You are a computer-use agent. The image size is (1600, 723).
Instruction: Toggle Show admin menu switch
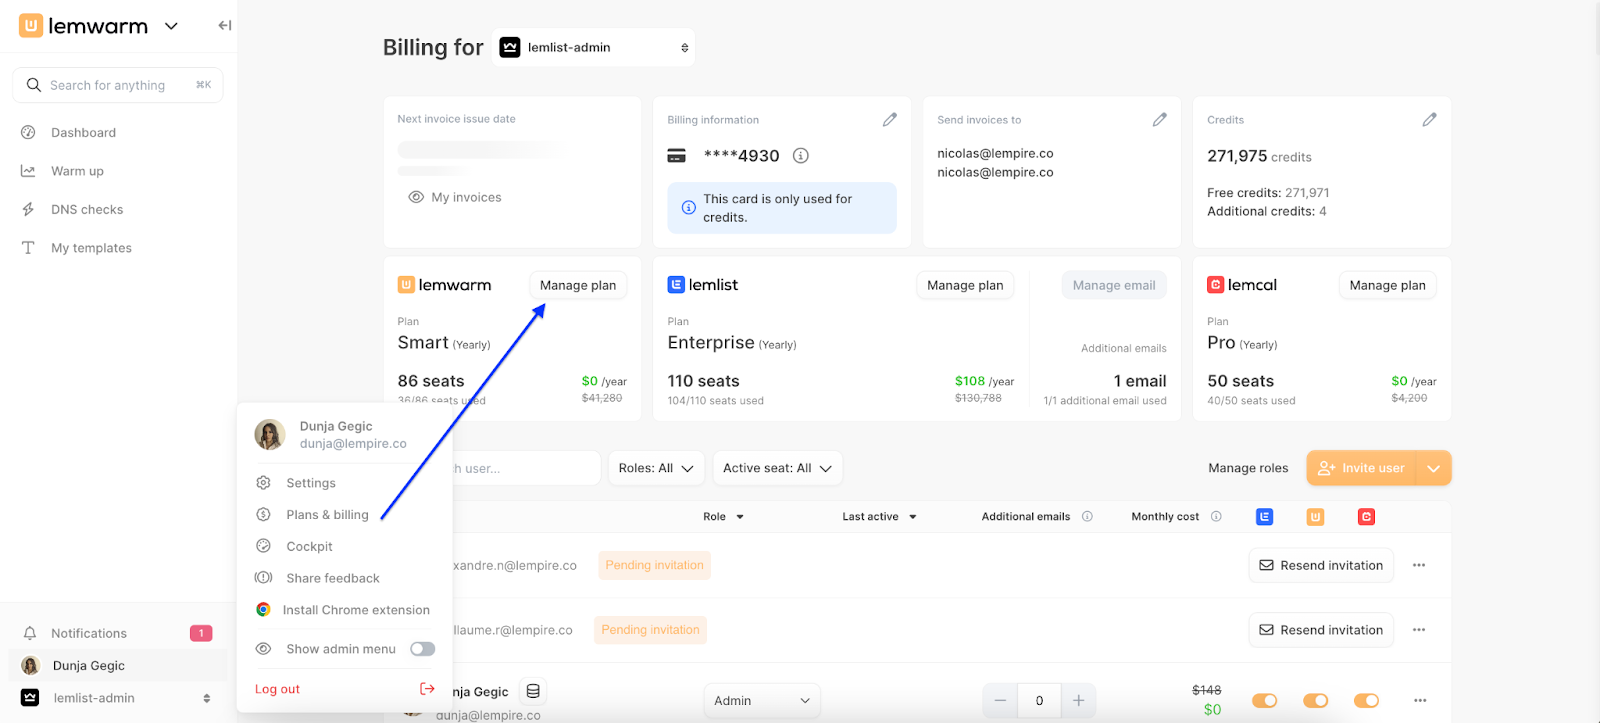pyautogui.click(x=423, y=649)
